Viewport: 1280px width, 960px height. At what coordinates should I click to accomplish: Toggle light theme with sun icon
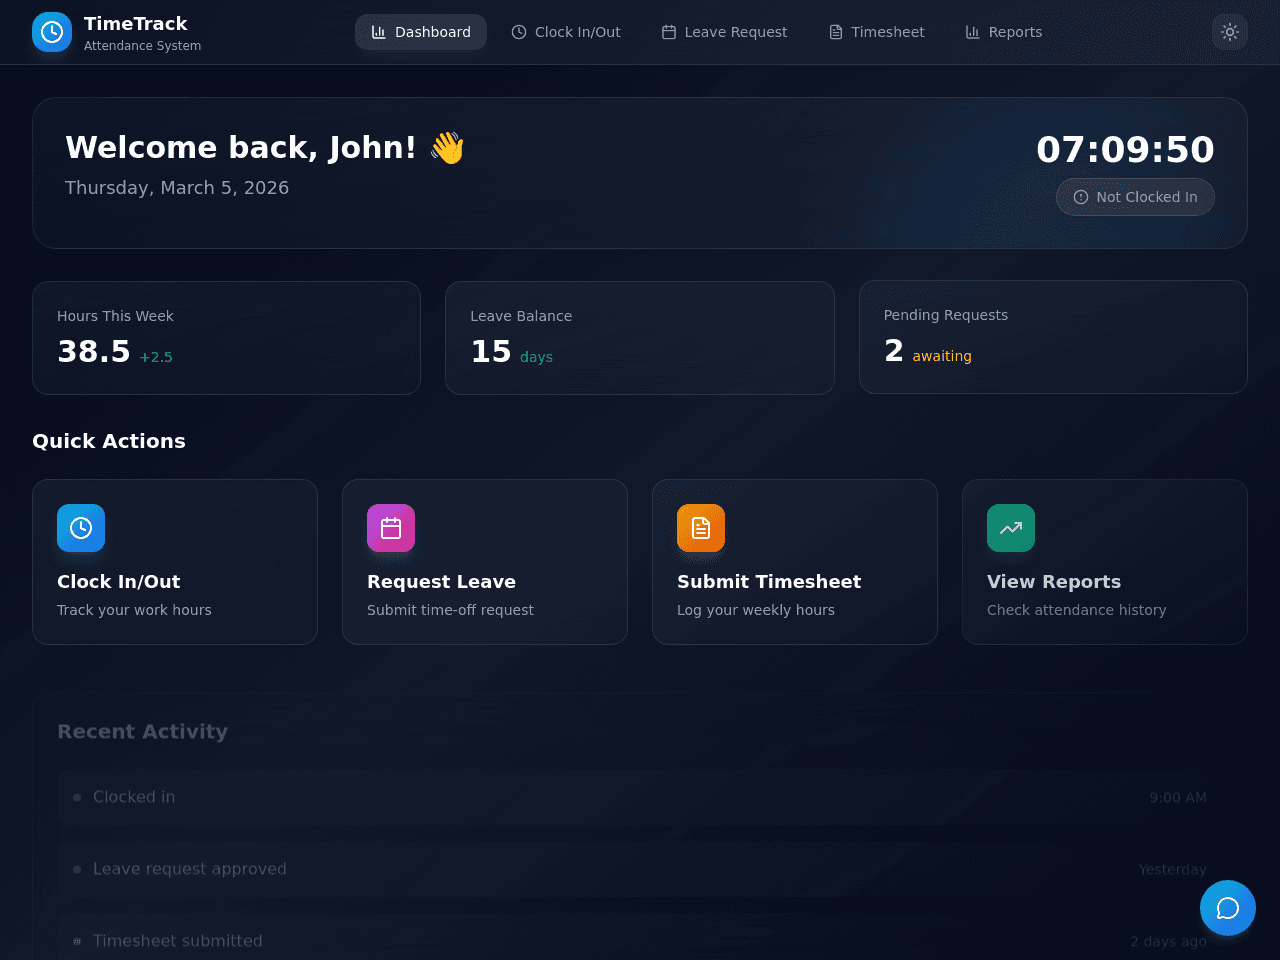[1230, 32]
